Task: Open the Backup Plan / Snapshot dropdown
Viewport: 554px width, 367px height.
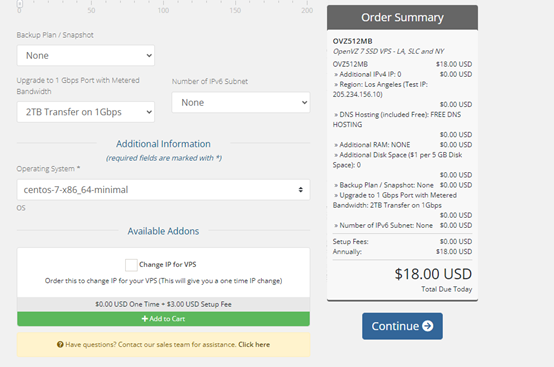Action: pyautogui.click(x=86, y=55)
